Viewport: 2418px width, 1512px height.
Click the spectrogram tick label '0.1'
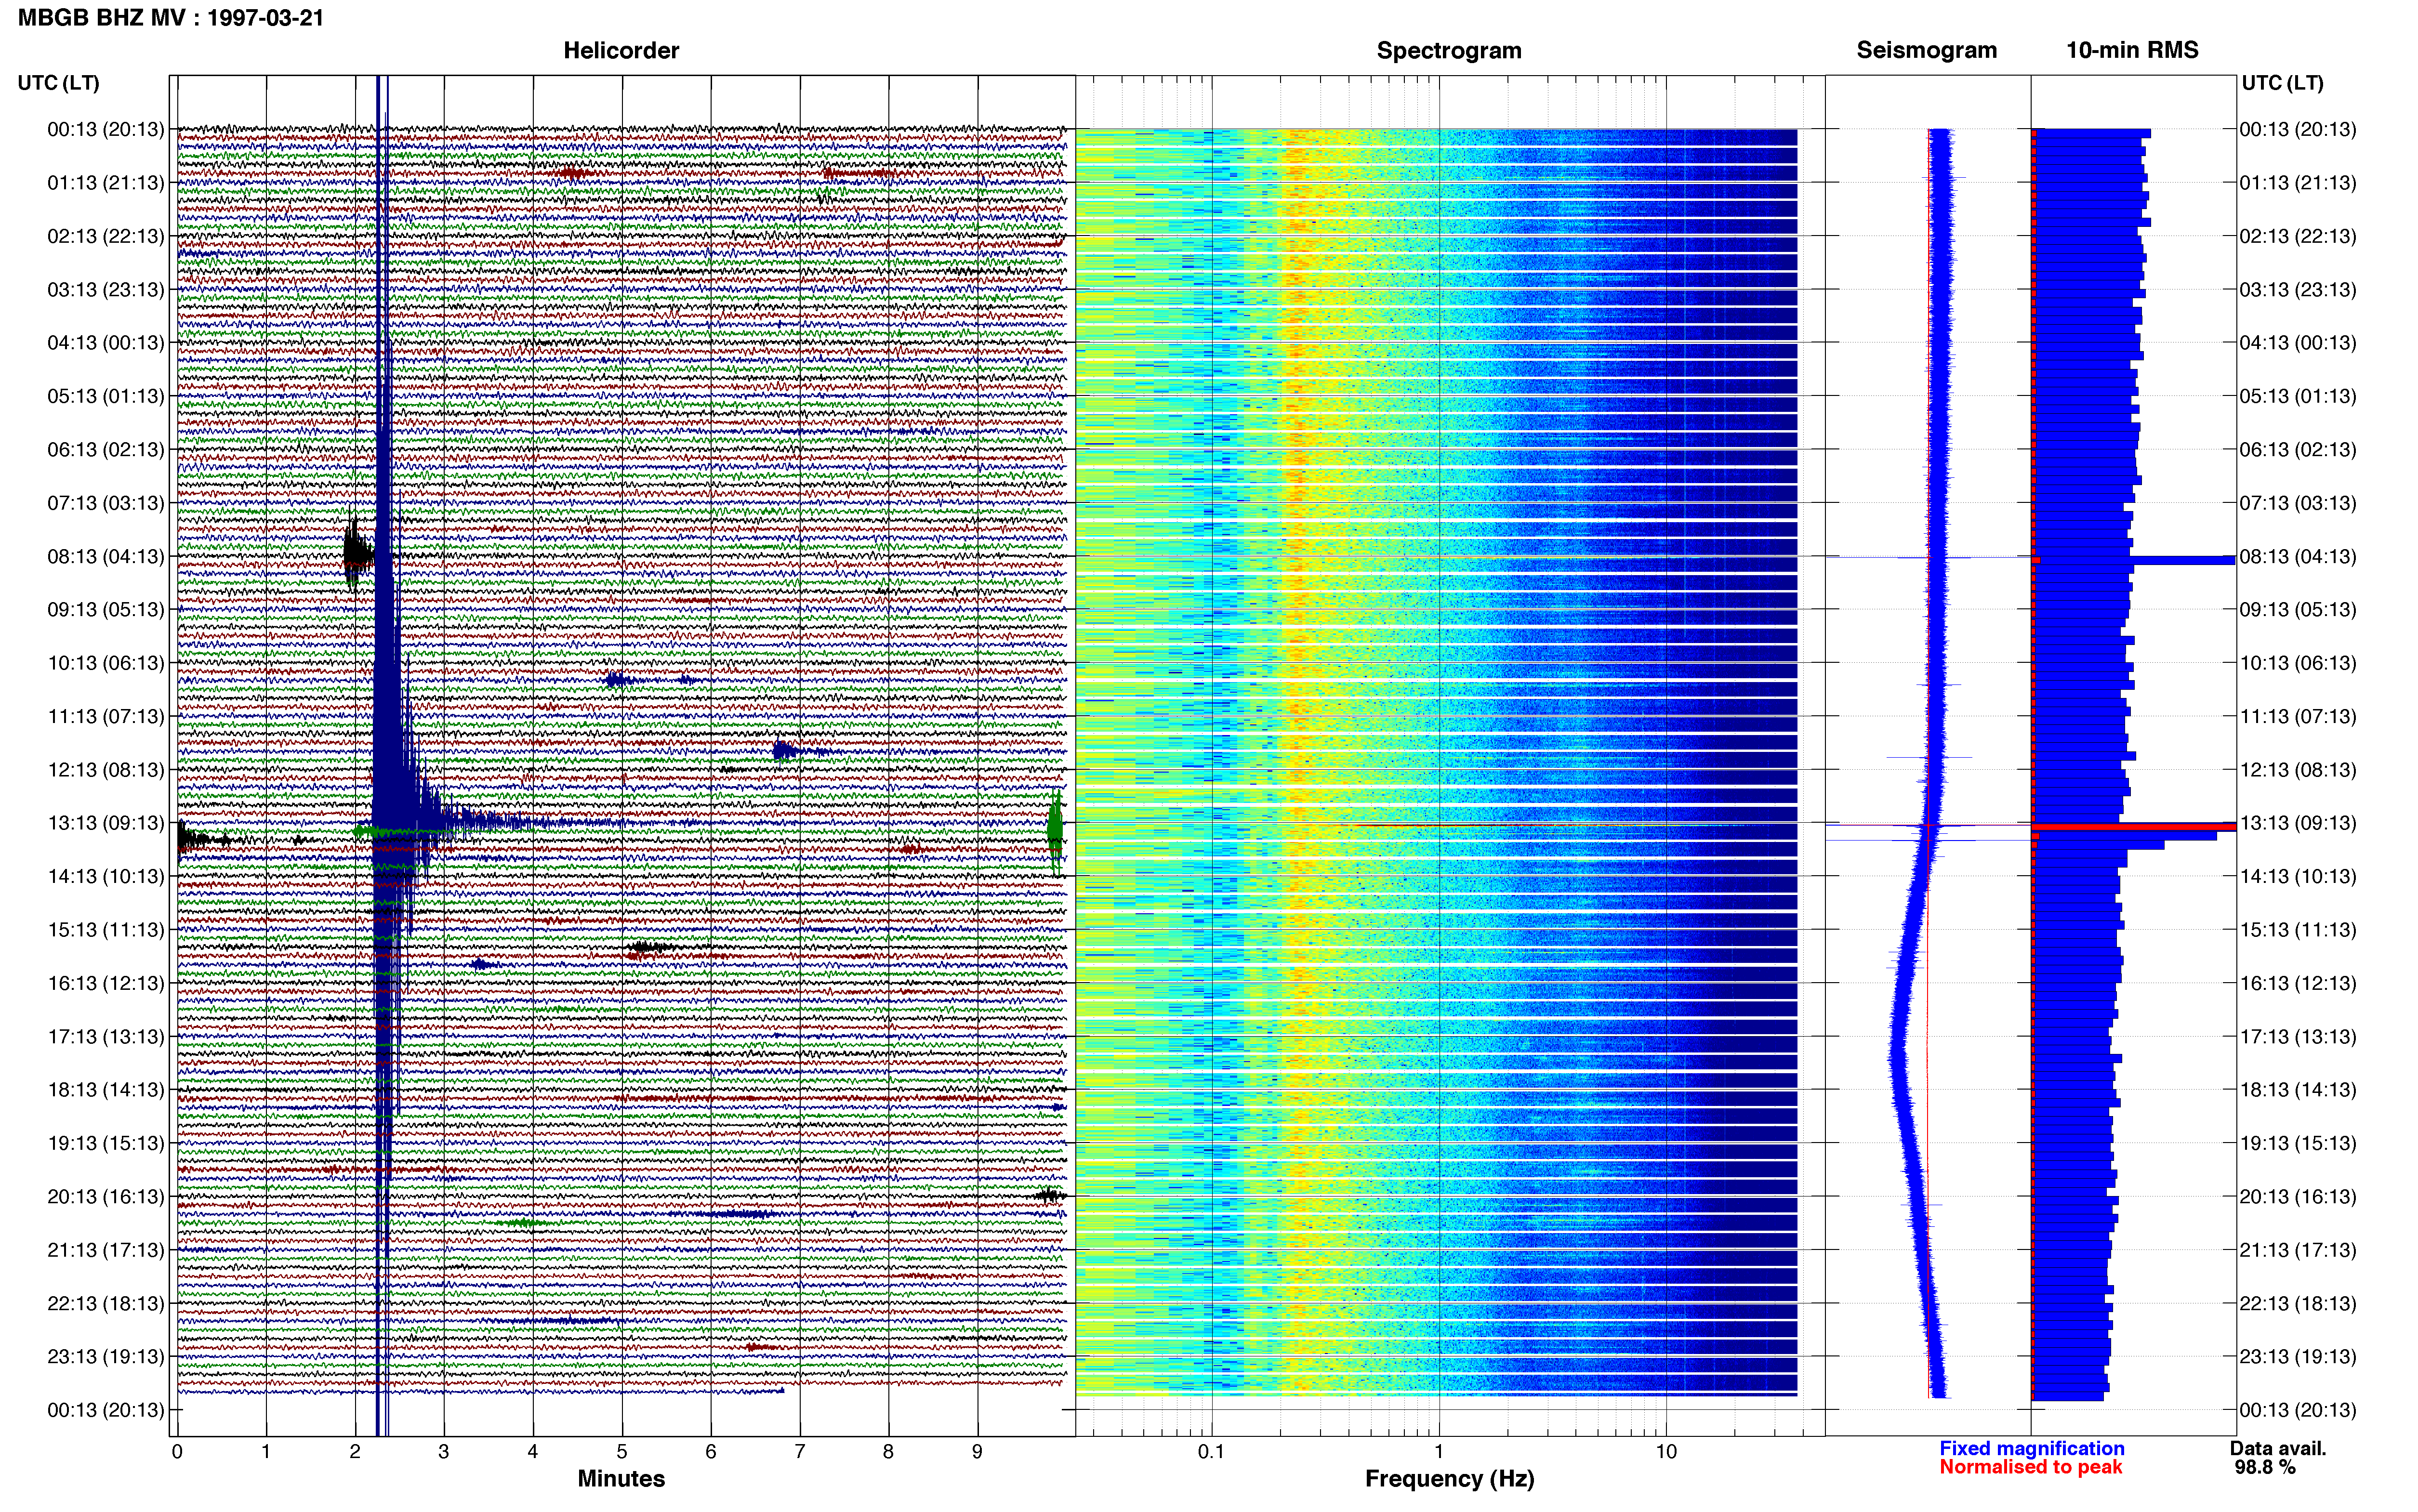click(x=1211, y=1452)
